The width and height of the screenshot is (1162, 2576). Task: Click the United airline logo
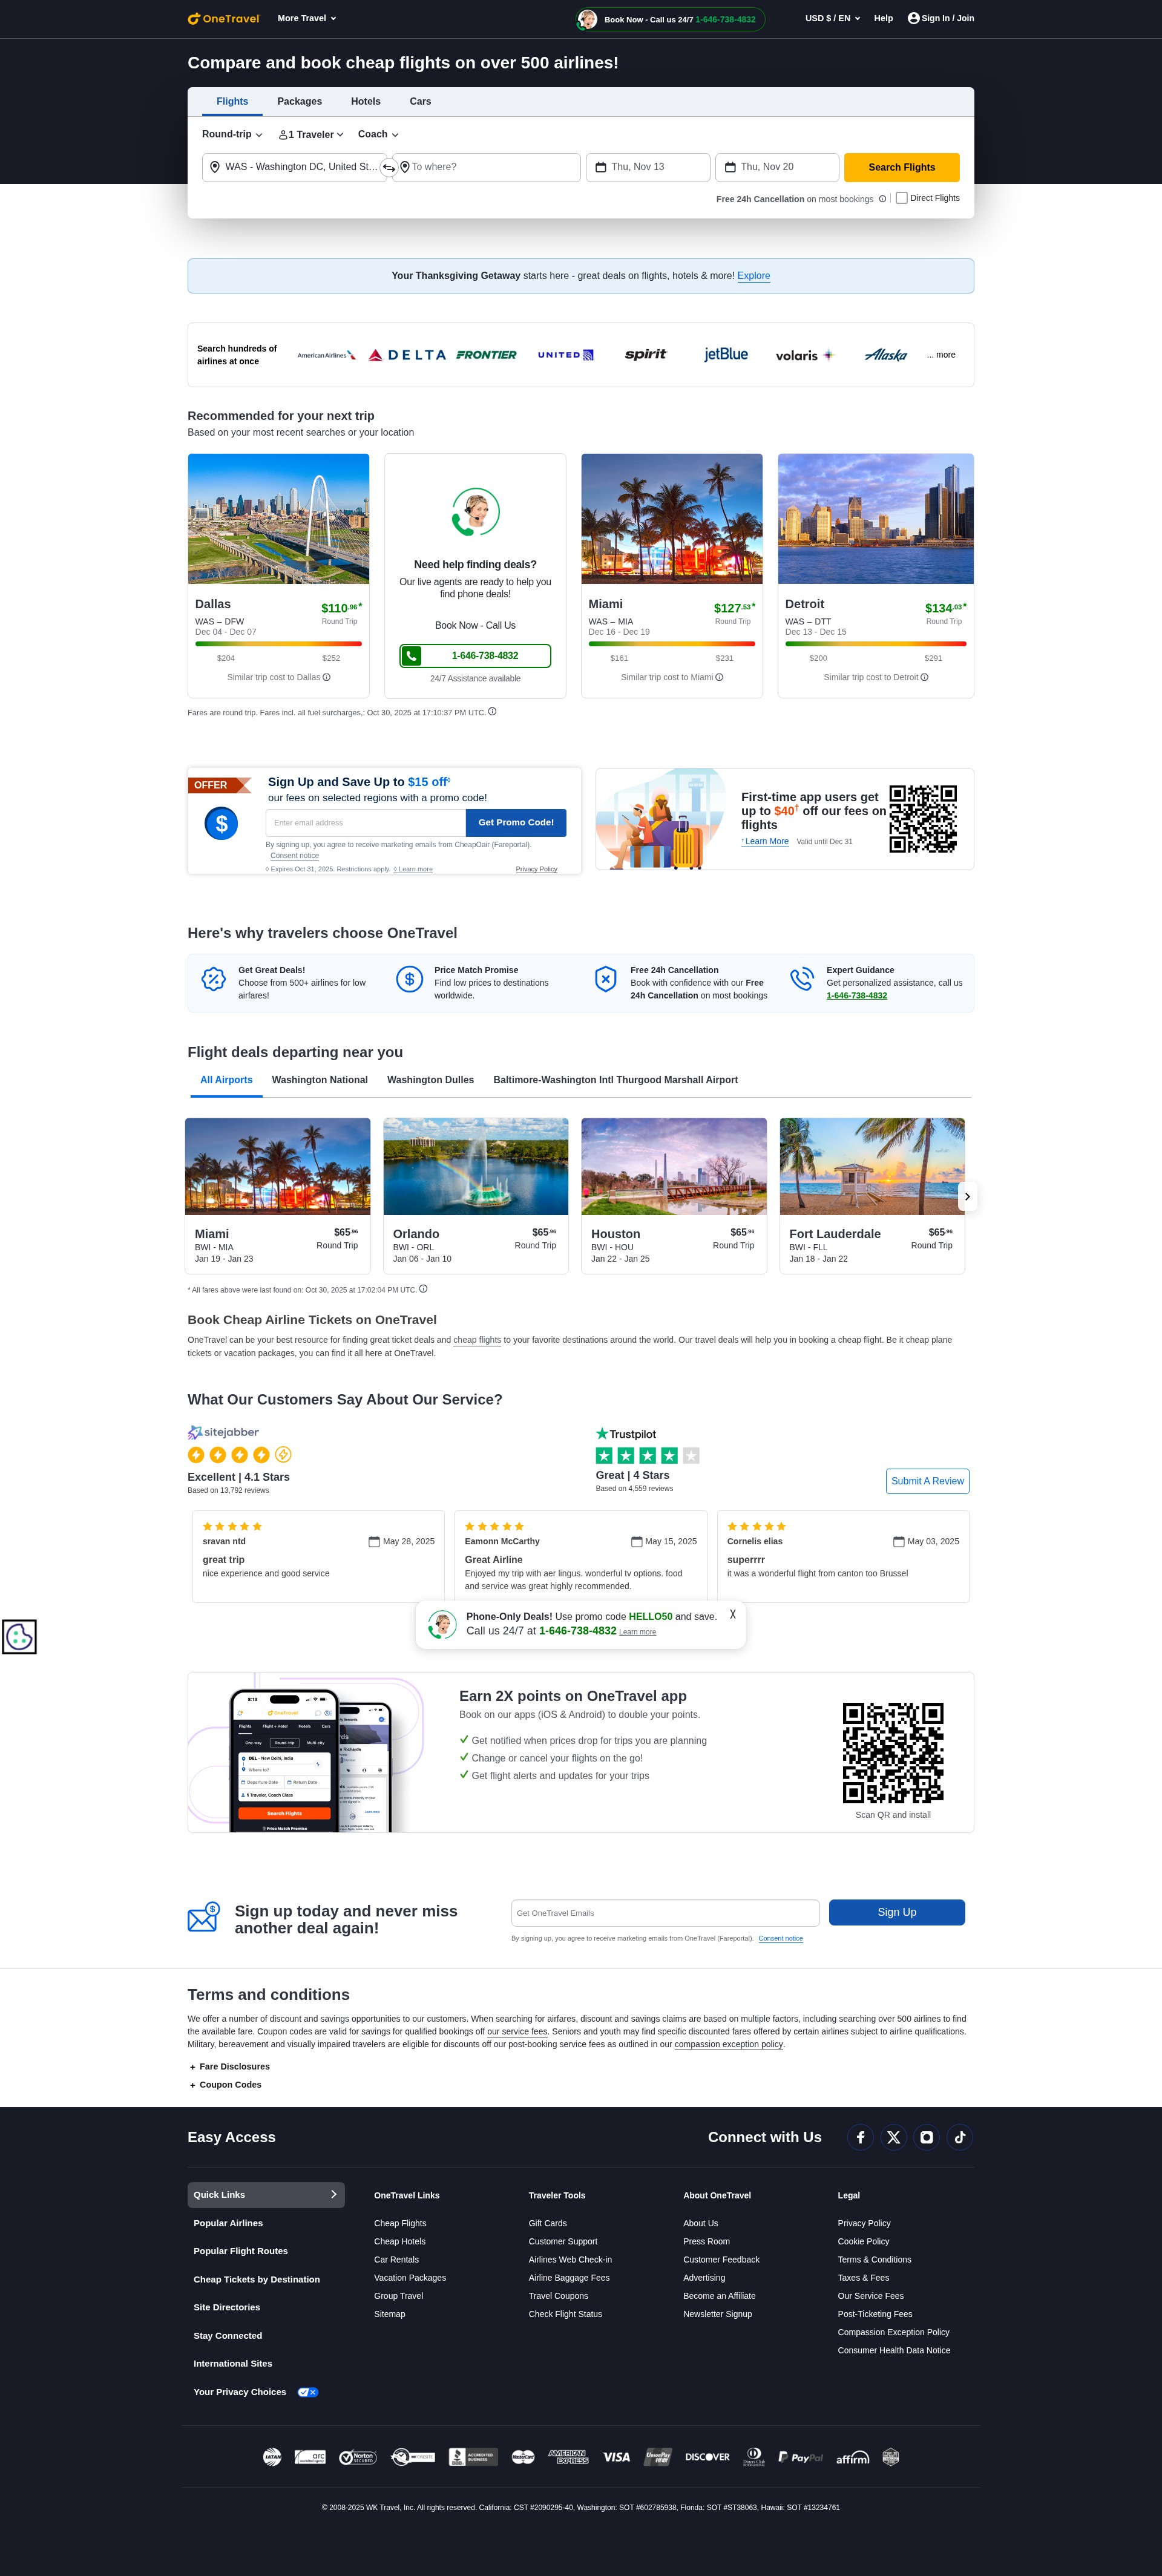[566, 355]
